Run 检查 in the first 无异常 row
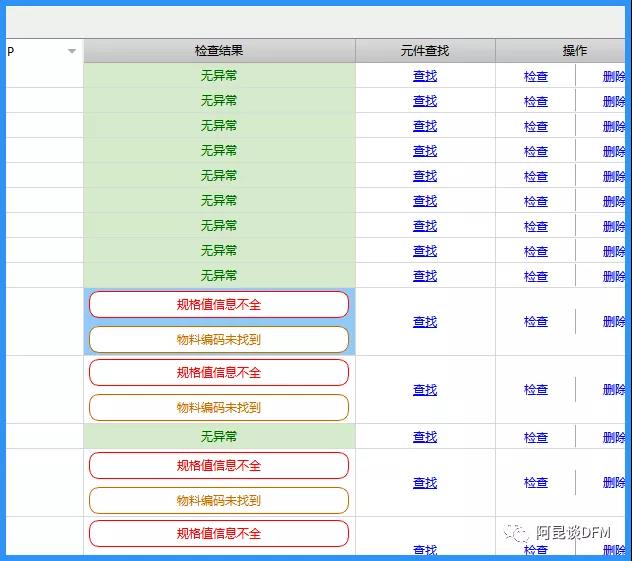632x561 pixels. [x=536, y=76]
